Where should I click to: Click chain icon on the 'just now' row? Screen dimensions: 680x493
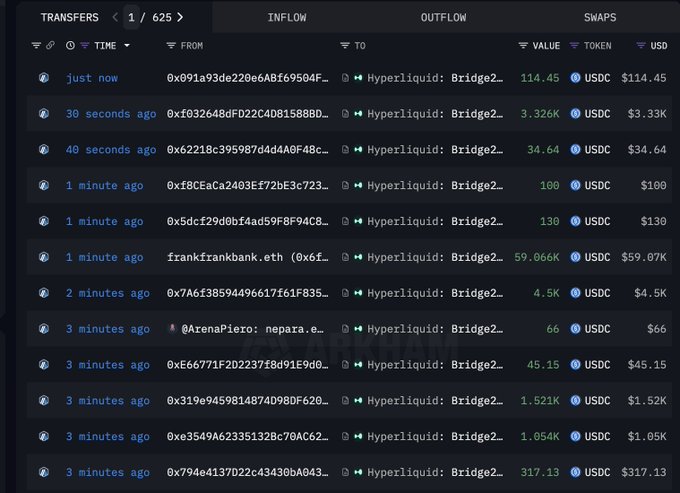pyautogui.click(x=43, y=78)
